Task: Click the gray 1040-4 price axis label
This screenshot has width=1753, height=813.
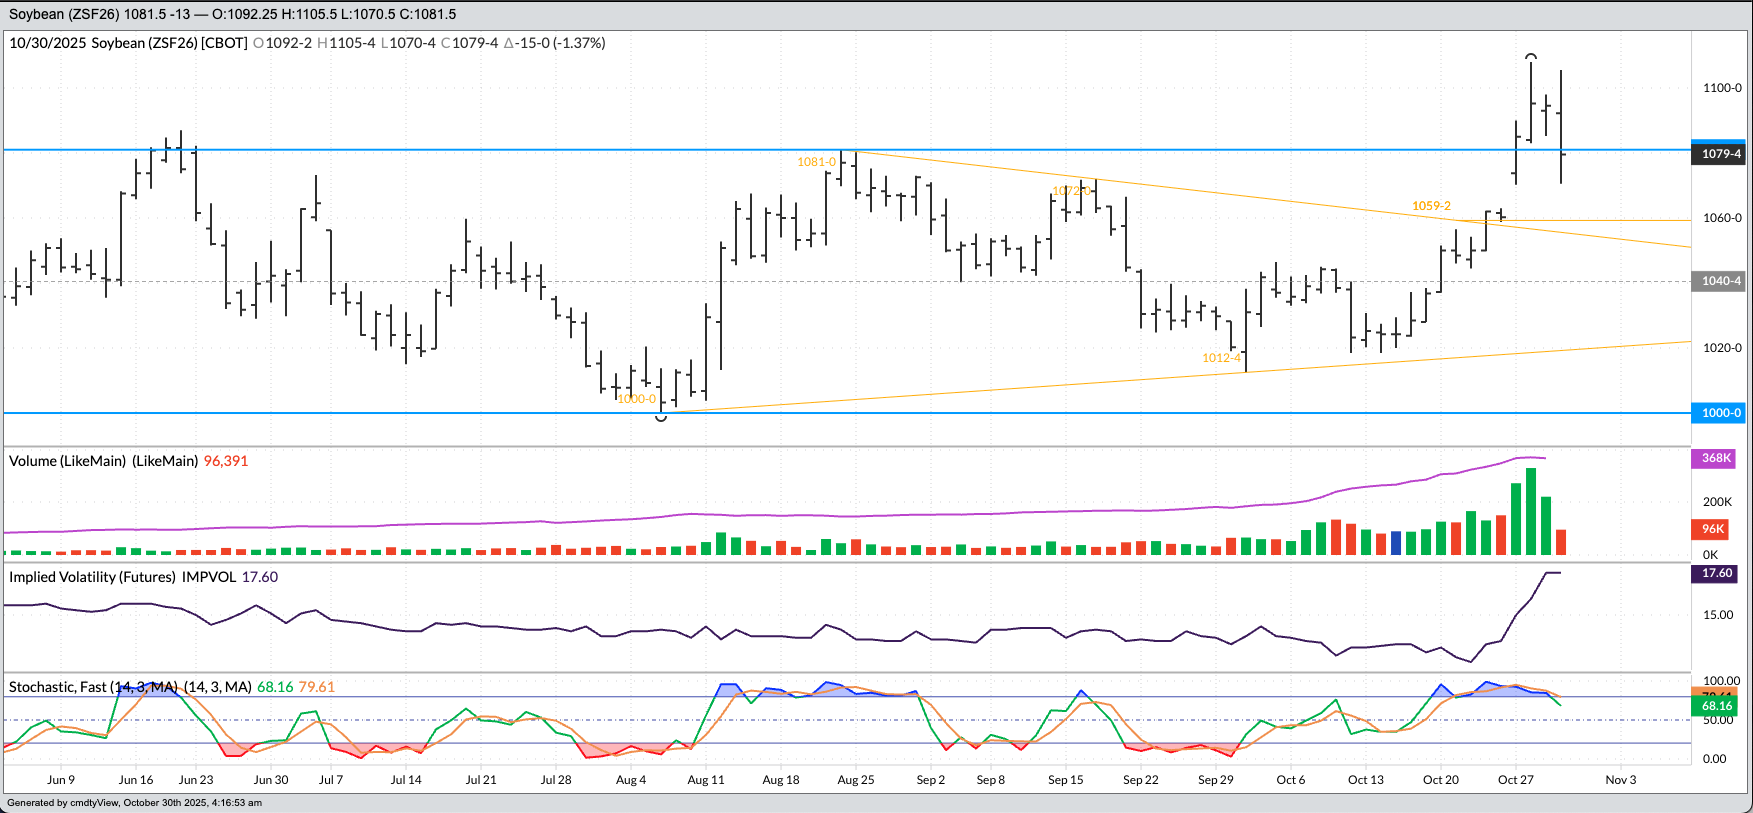Action: (x=1720, y=281)
